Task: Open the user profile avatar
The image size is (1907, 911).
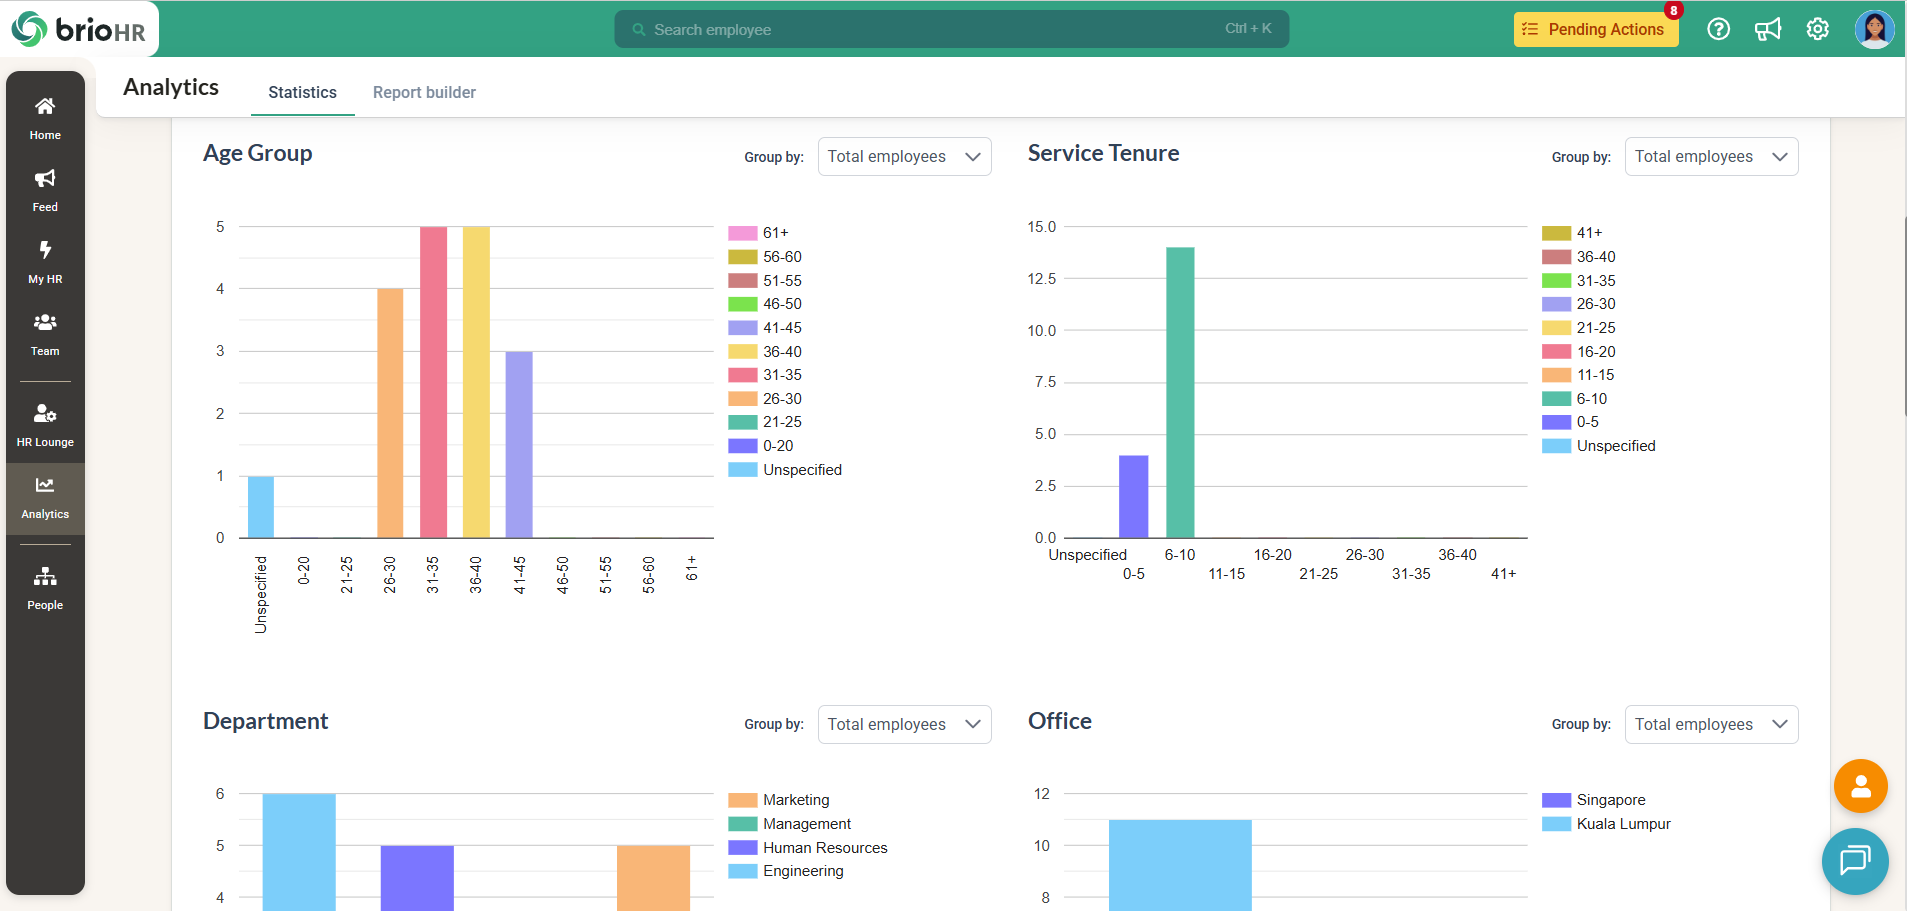Action: (1874, 29)
